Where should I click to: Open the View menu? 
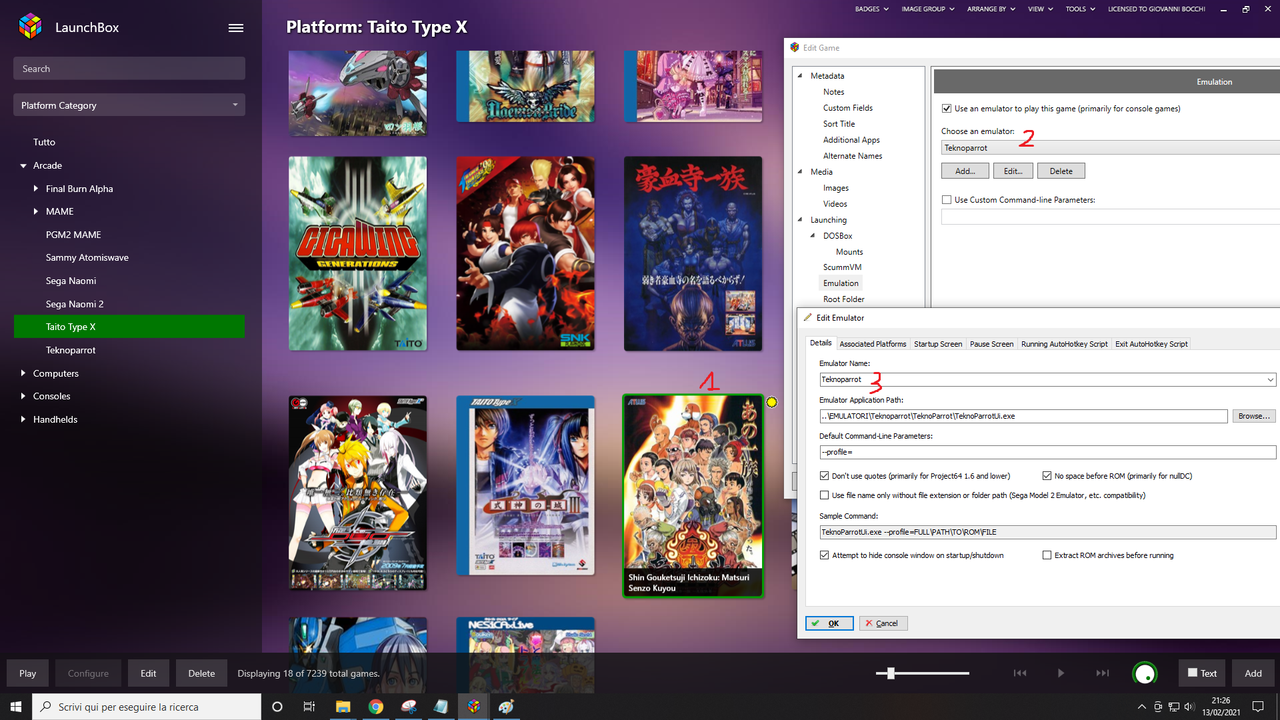pos(1039,9)
